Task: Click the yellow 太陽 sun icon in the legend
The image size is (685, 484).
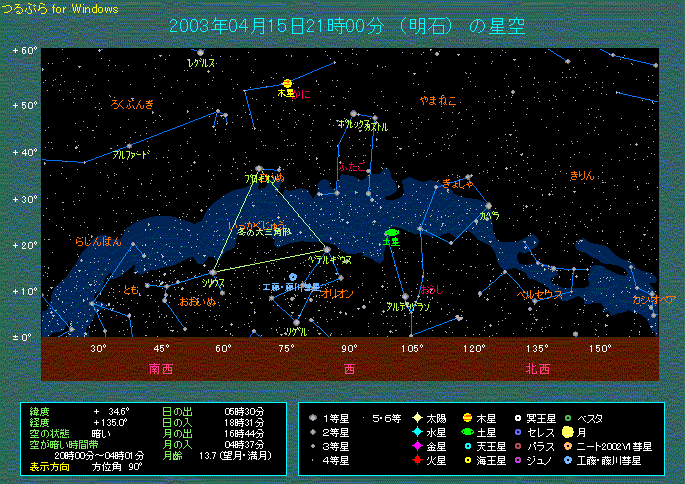Action: [417, 418]
